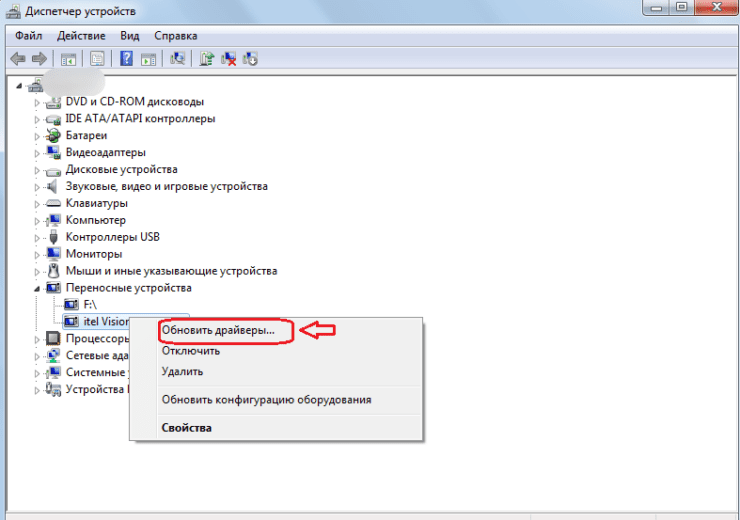This screenshot has width=740, height=520.
Task: Open the Properties sheet toolbar icon
Action: point(97,59)
